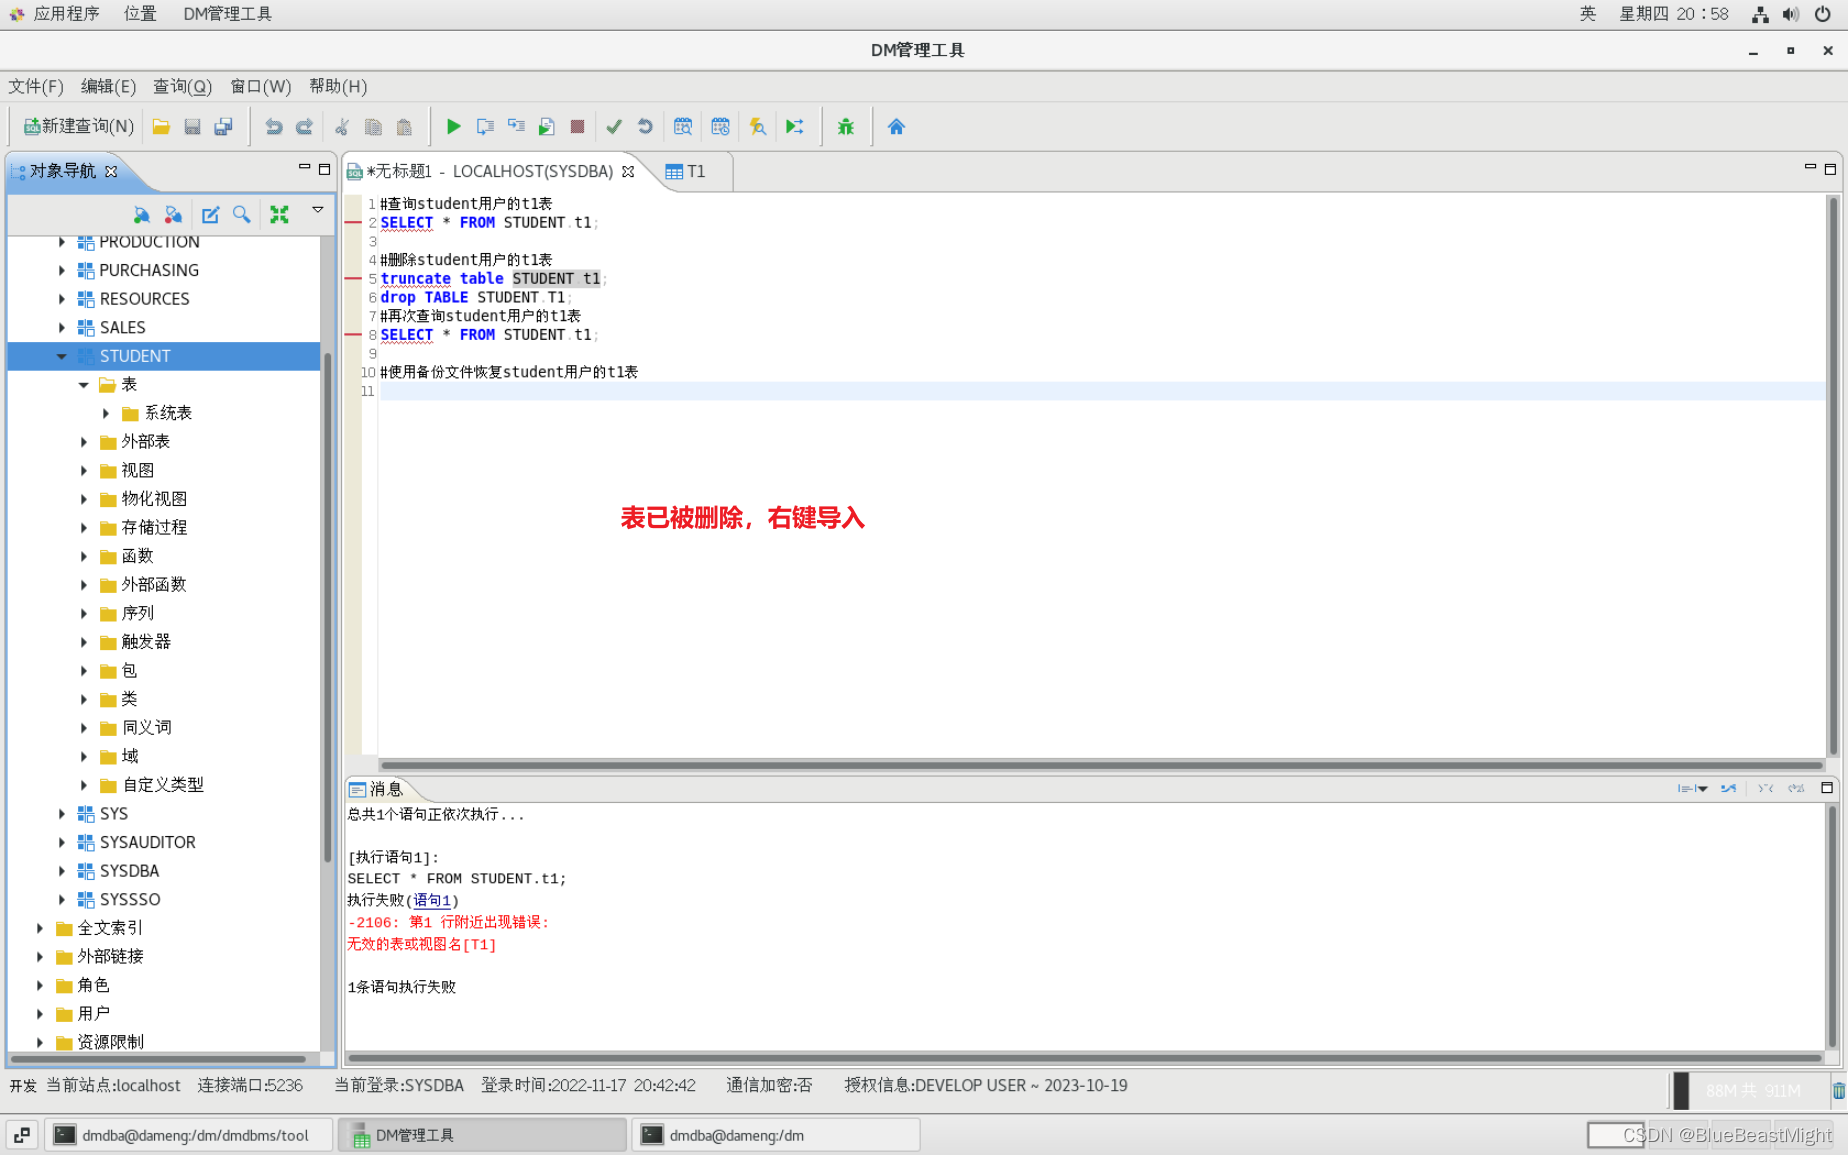Image resolution: width=1848 pixels, height=1155 pixels.
Task: Click the search icon in the object navigation panel
Action: 241,214
